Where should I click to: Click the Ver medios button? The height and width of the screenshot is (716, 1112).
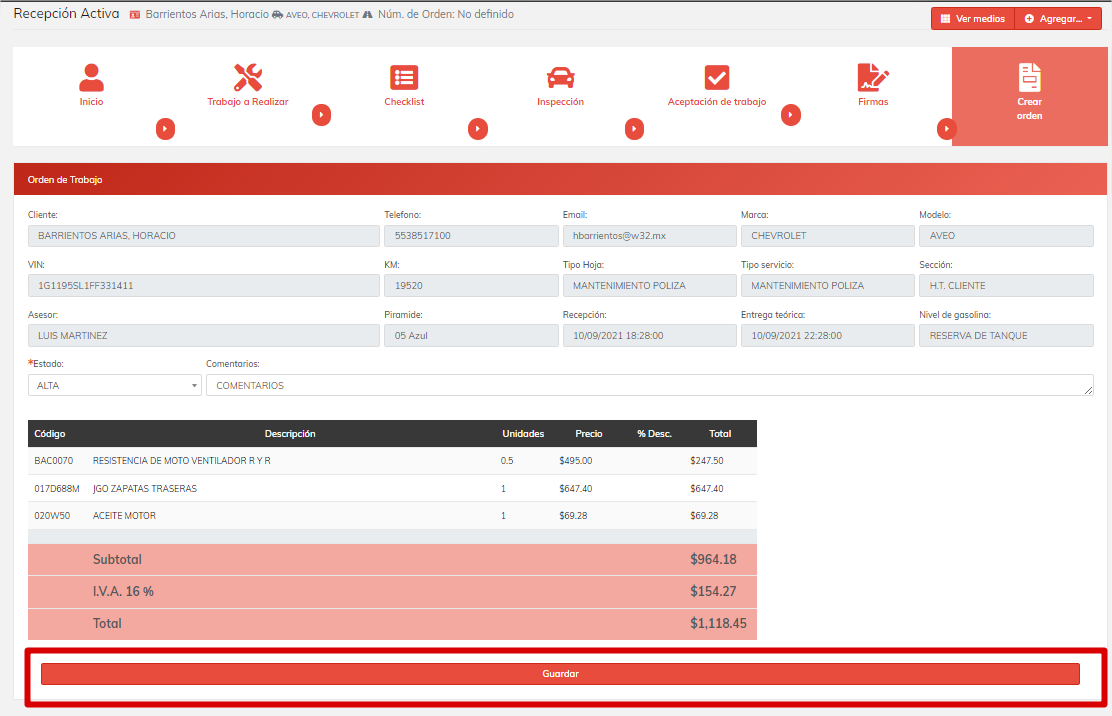[x=972, y=19]
